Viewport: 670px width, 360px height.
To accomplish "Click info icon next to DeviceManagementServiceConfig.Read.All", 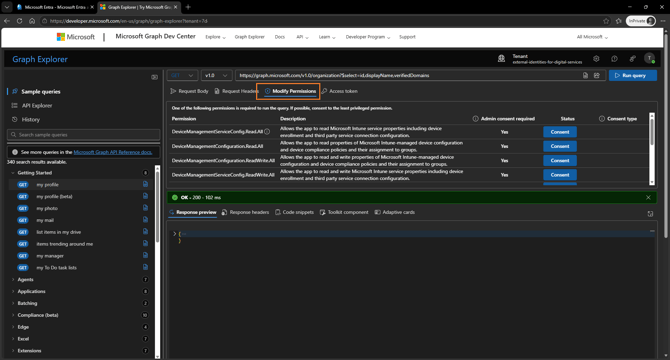I will pyautogui.click(x=267, y=132).
